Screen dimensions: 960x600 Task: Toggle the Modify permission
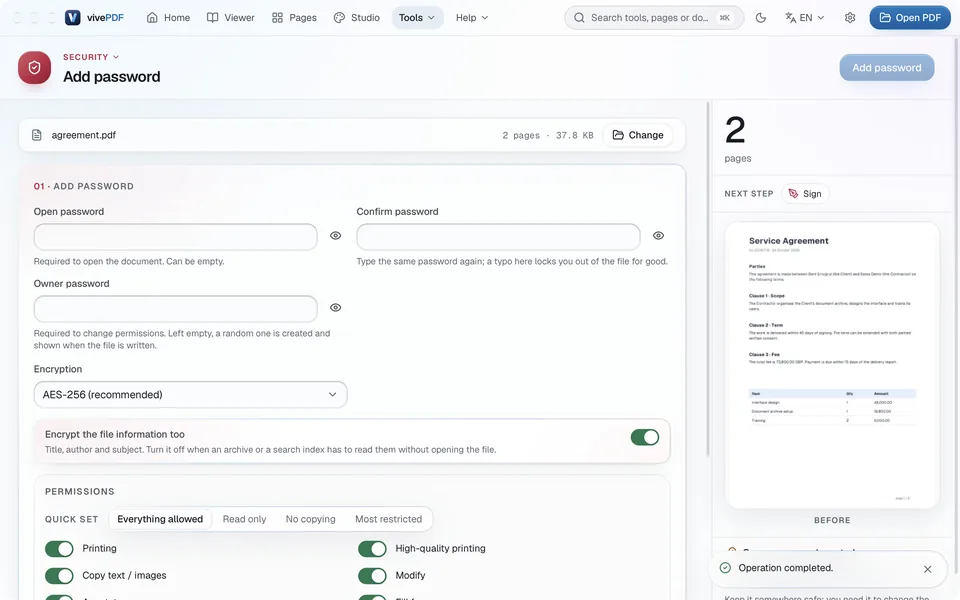click(372, 576)
